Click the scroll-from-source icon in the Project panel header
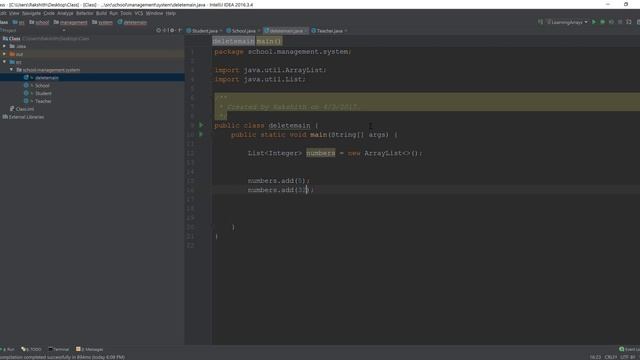This screenshot has width=640, height=360. tap(159, 30)
